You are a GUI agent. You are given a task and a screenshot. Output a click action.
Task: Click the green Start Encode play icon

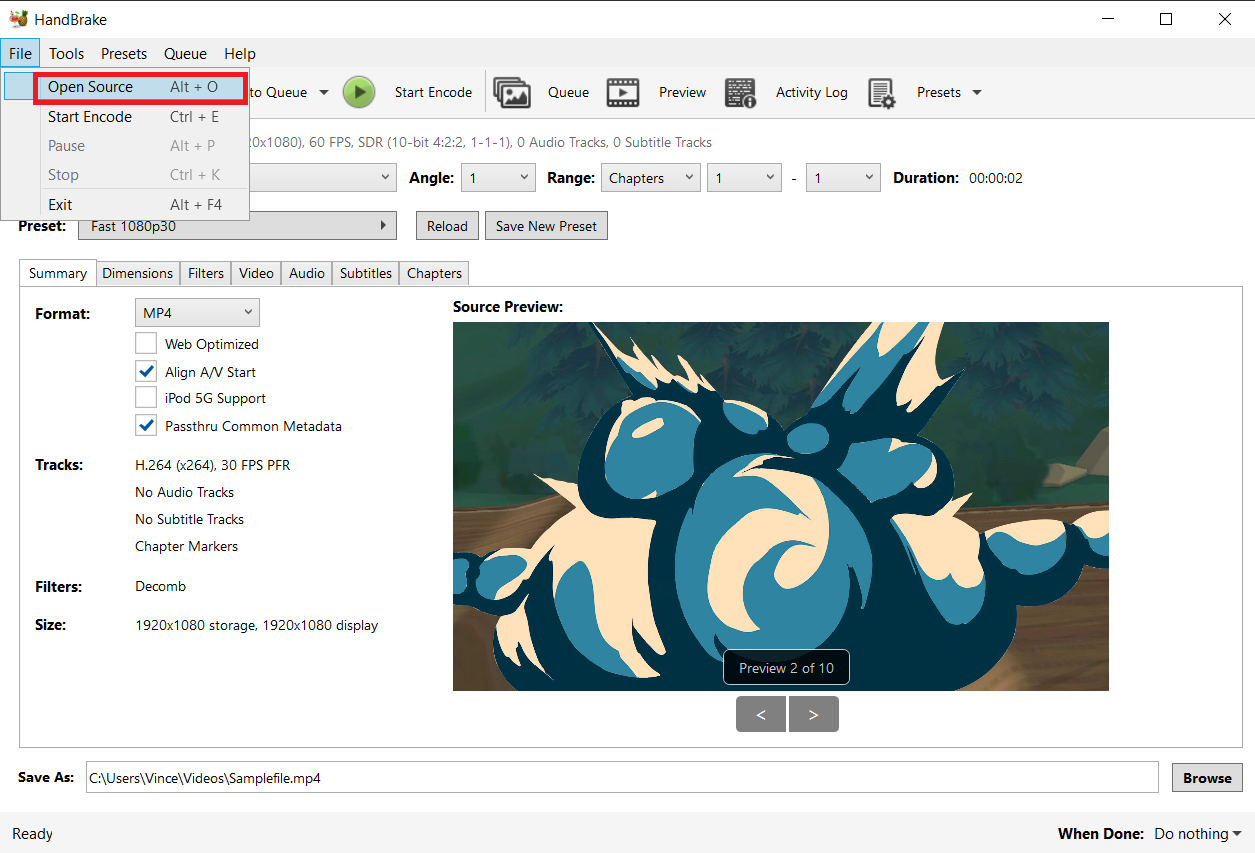pos(359,92)
